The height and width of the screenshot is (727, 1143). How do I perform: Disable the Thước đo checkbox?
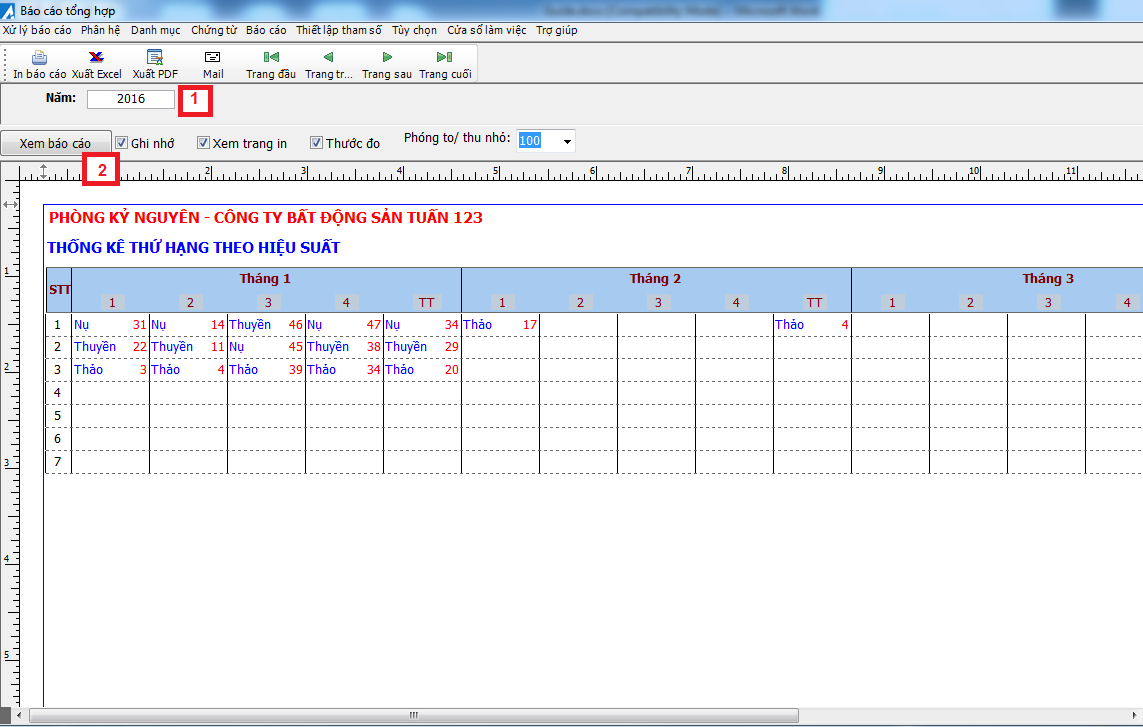click(x=316, y=143)
